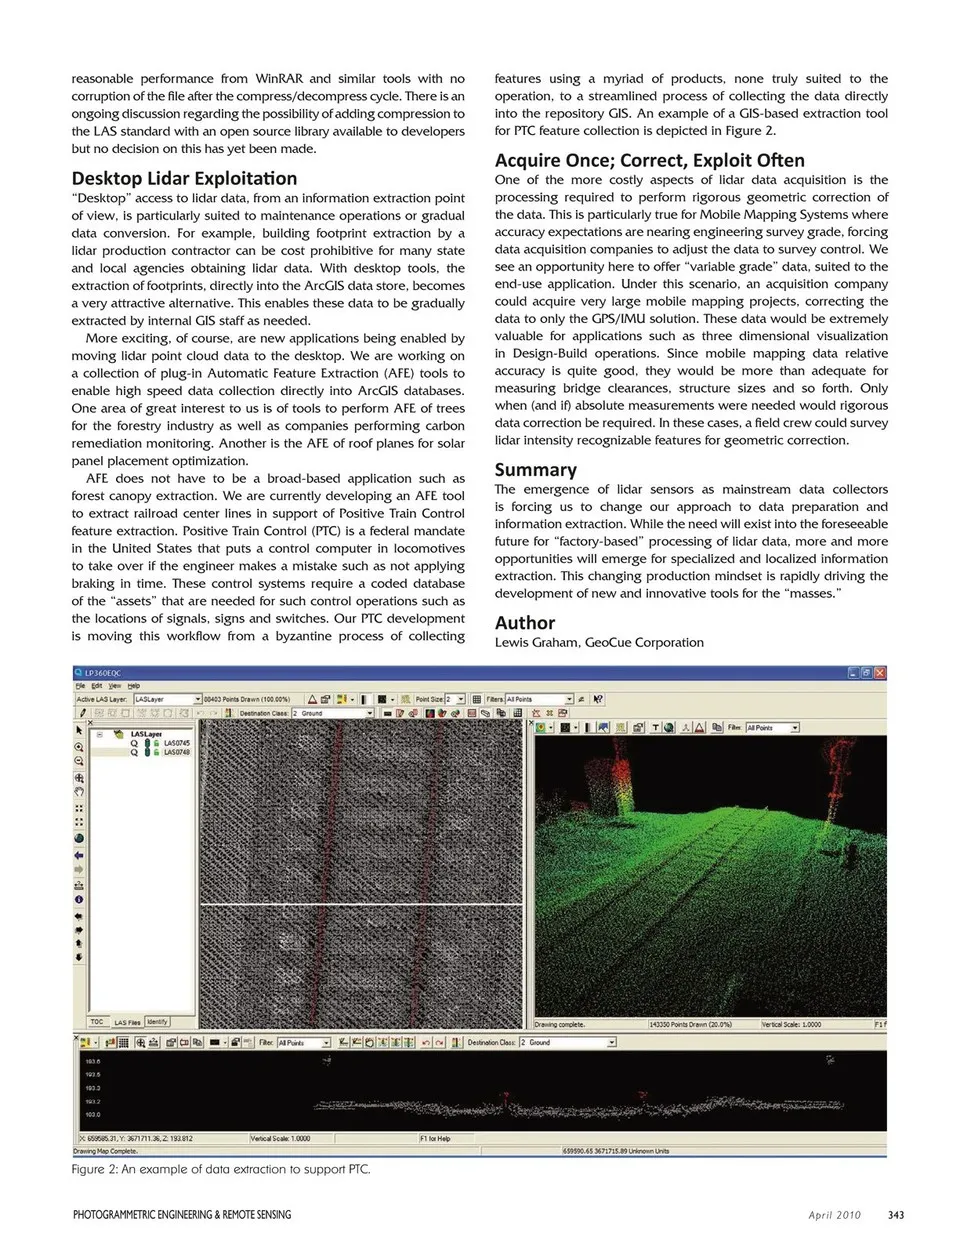This screenshot has height=1247, width=960.
Task: Select the arrow pointer tool in left toolbar
Action: click(x=79, y=731)
